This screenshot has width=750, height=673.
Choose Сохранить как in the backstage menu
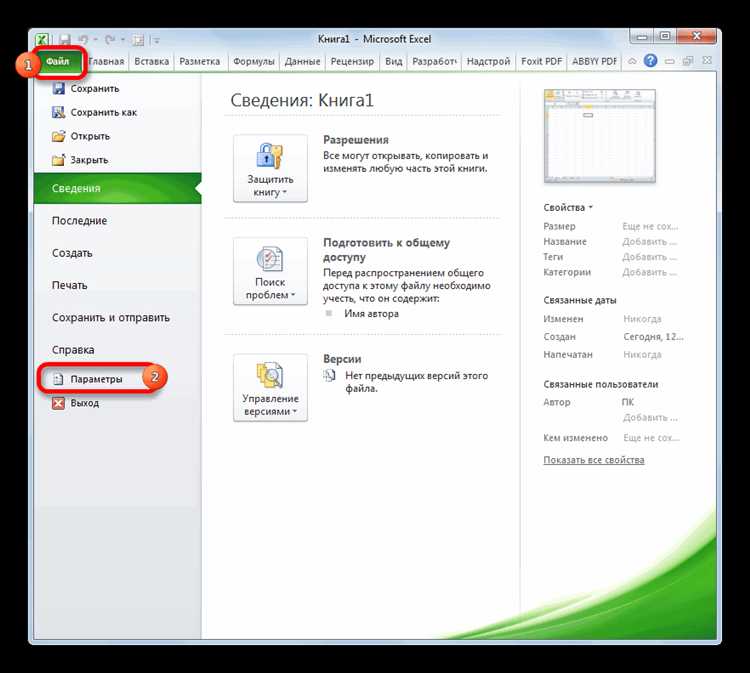(x=95, y=112)
